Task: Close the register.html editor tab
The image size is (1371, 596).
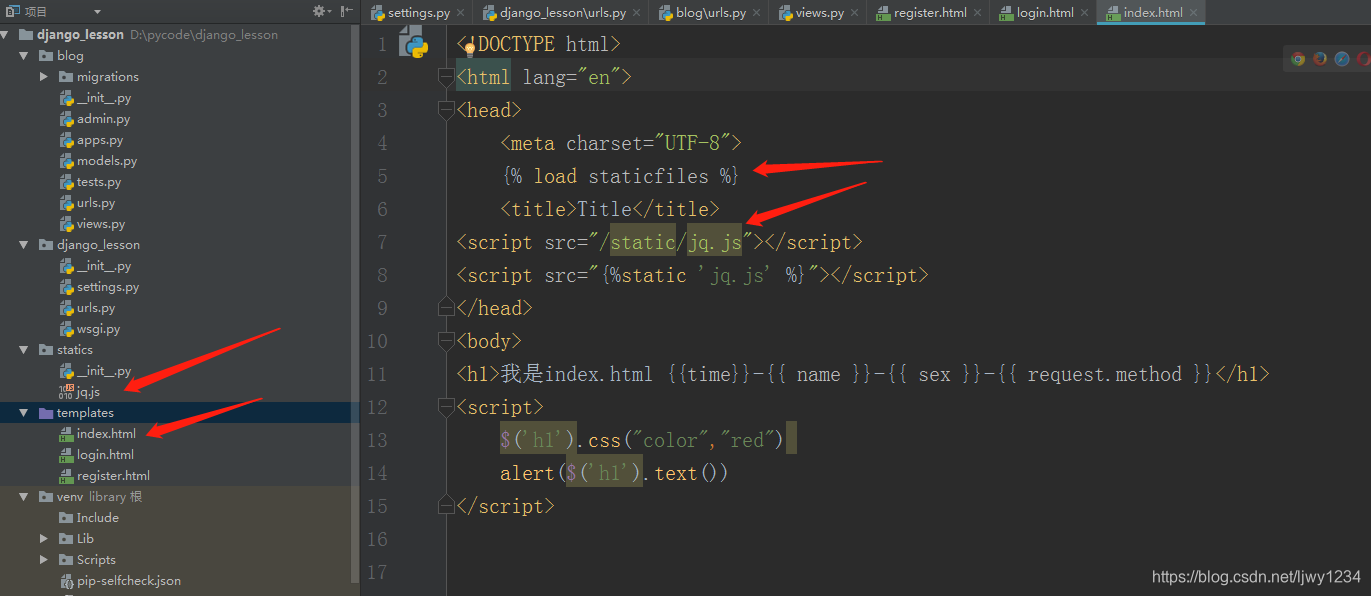Action: pyautogui.click(x=978, y=13)
